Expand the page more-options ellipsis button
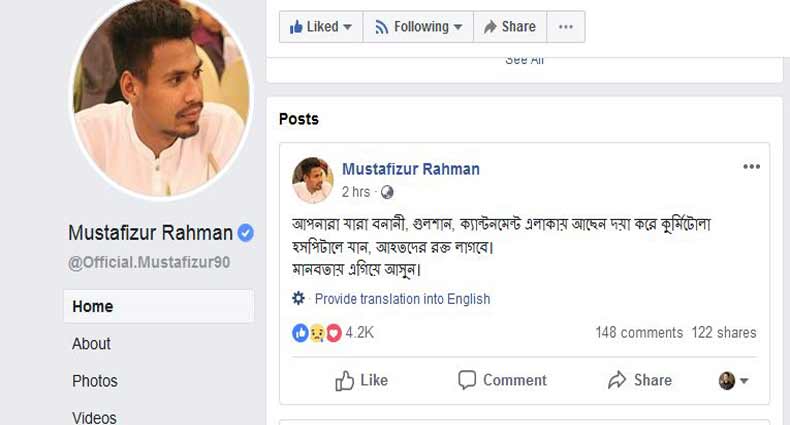This screenshot has height=425, width=790. (x=566, y=27)
